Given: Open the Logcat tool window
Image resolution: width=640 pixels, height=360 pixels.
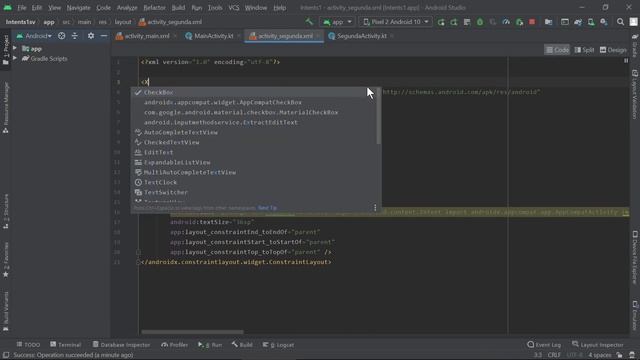Looking at the screenshot, I should [278, 345].
